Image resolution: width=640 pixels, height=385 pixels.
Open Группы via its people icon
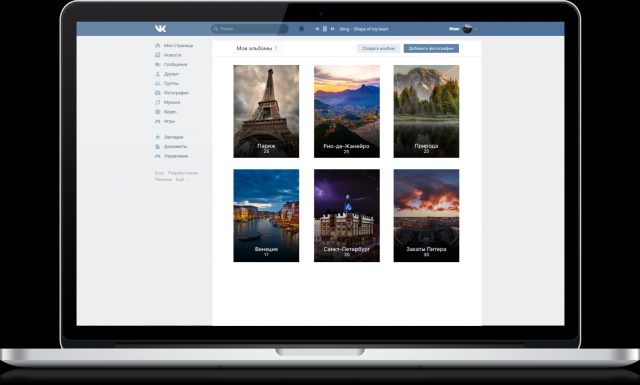(x=158, y=83)
